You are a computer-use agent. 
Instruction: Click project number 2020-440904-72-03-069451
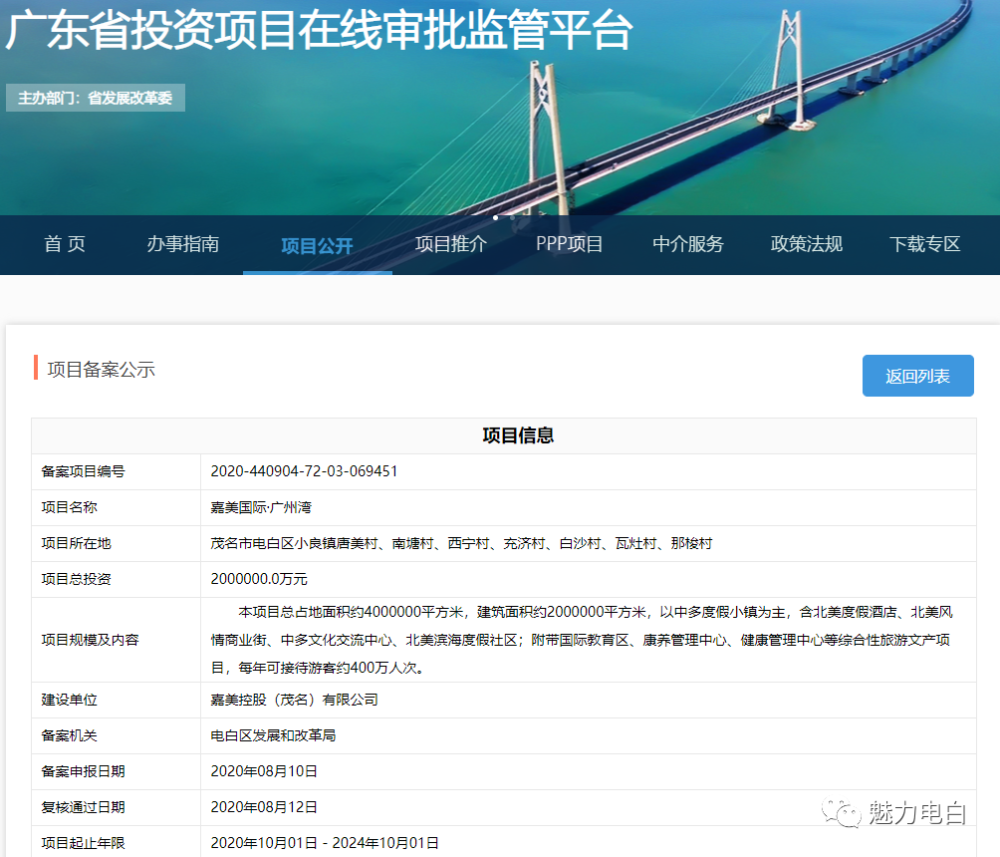click(x=304, y=471)
